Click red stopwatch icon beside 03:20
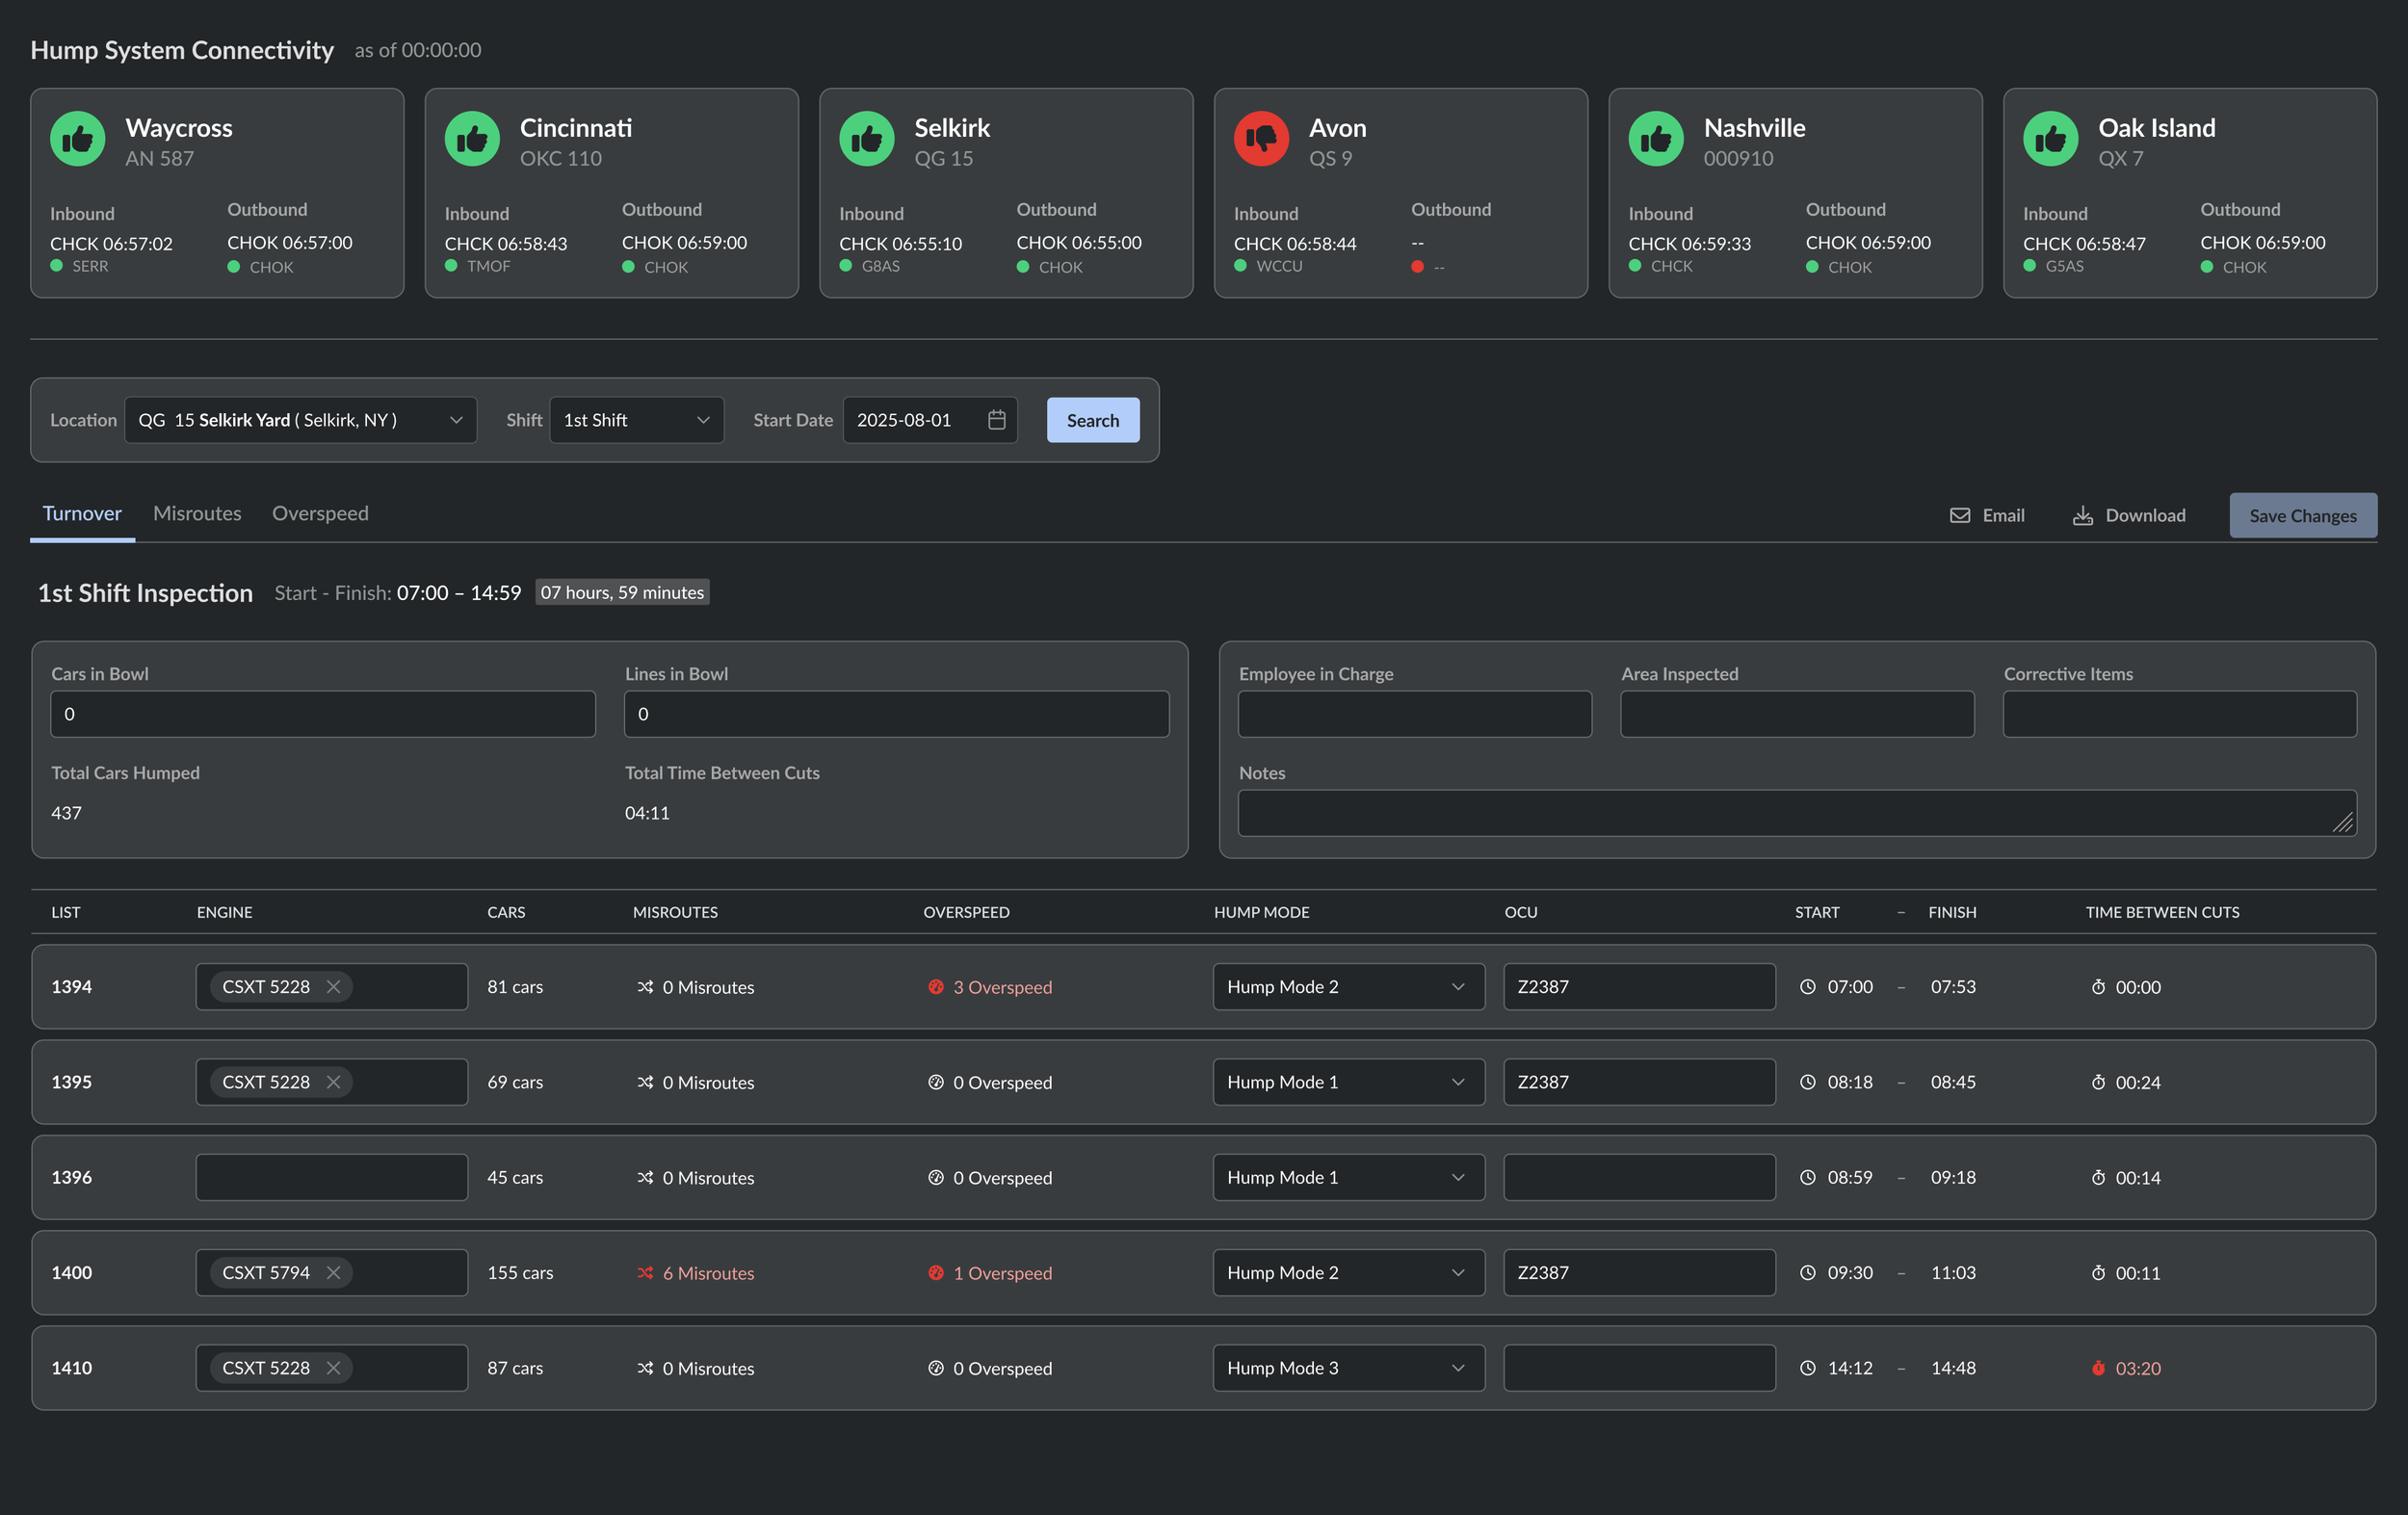2408x1515 pixels. coord(2098,1368)
